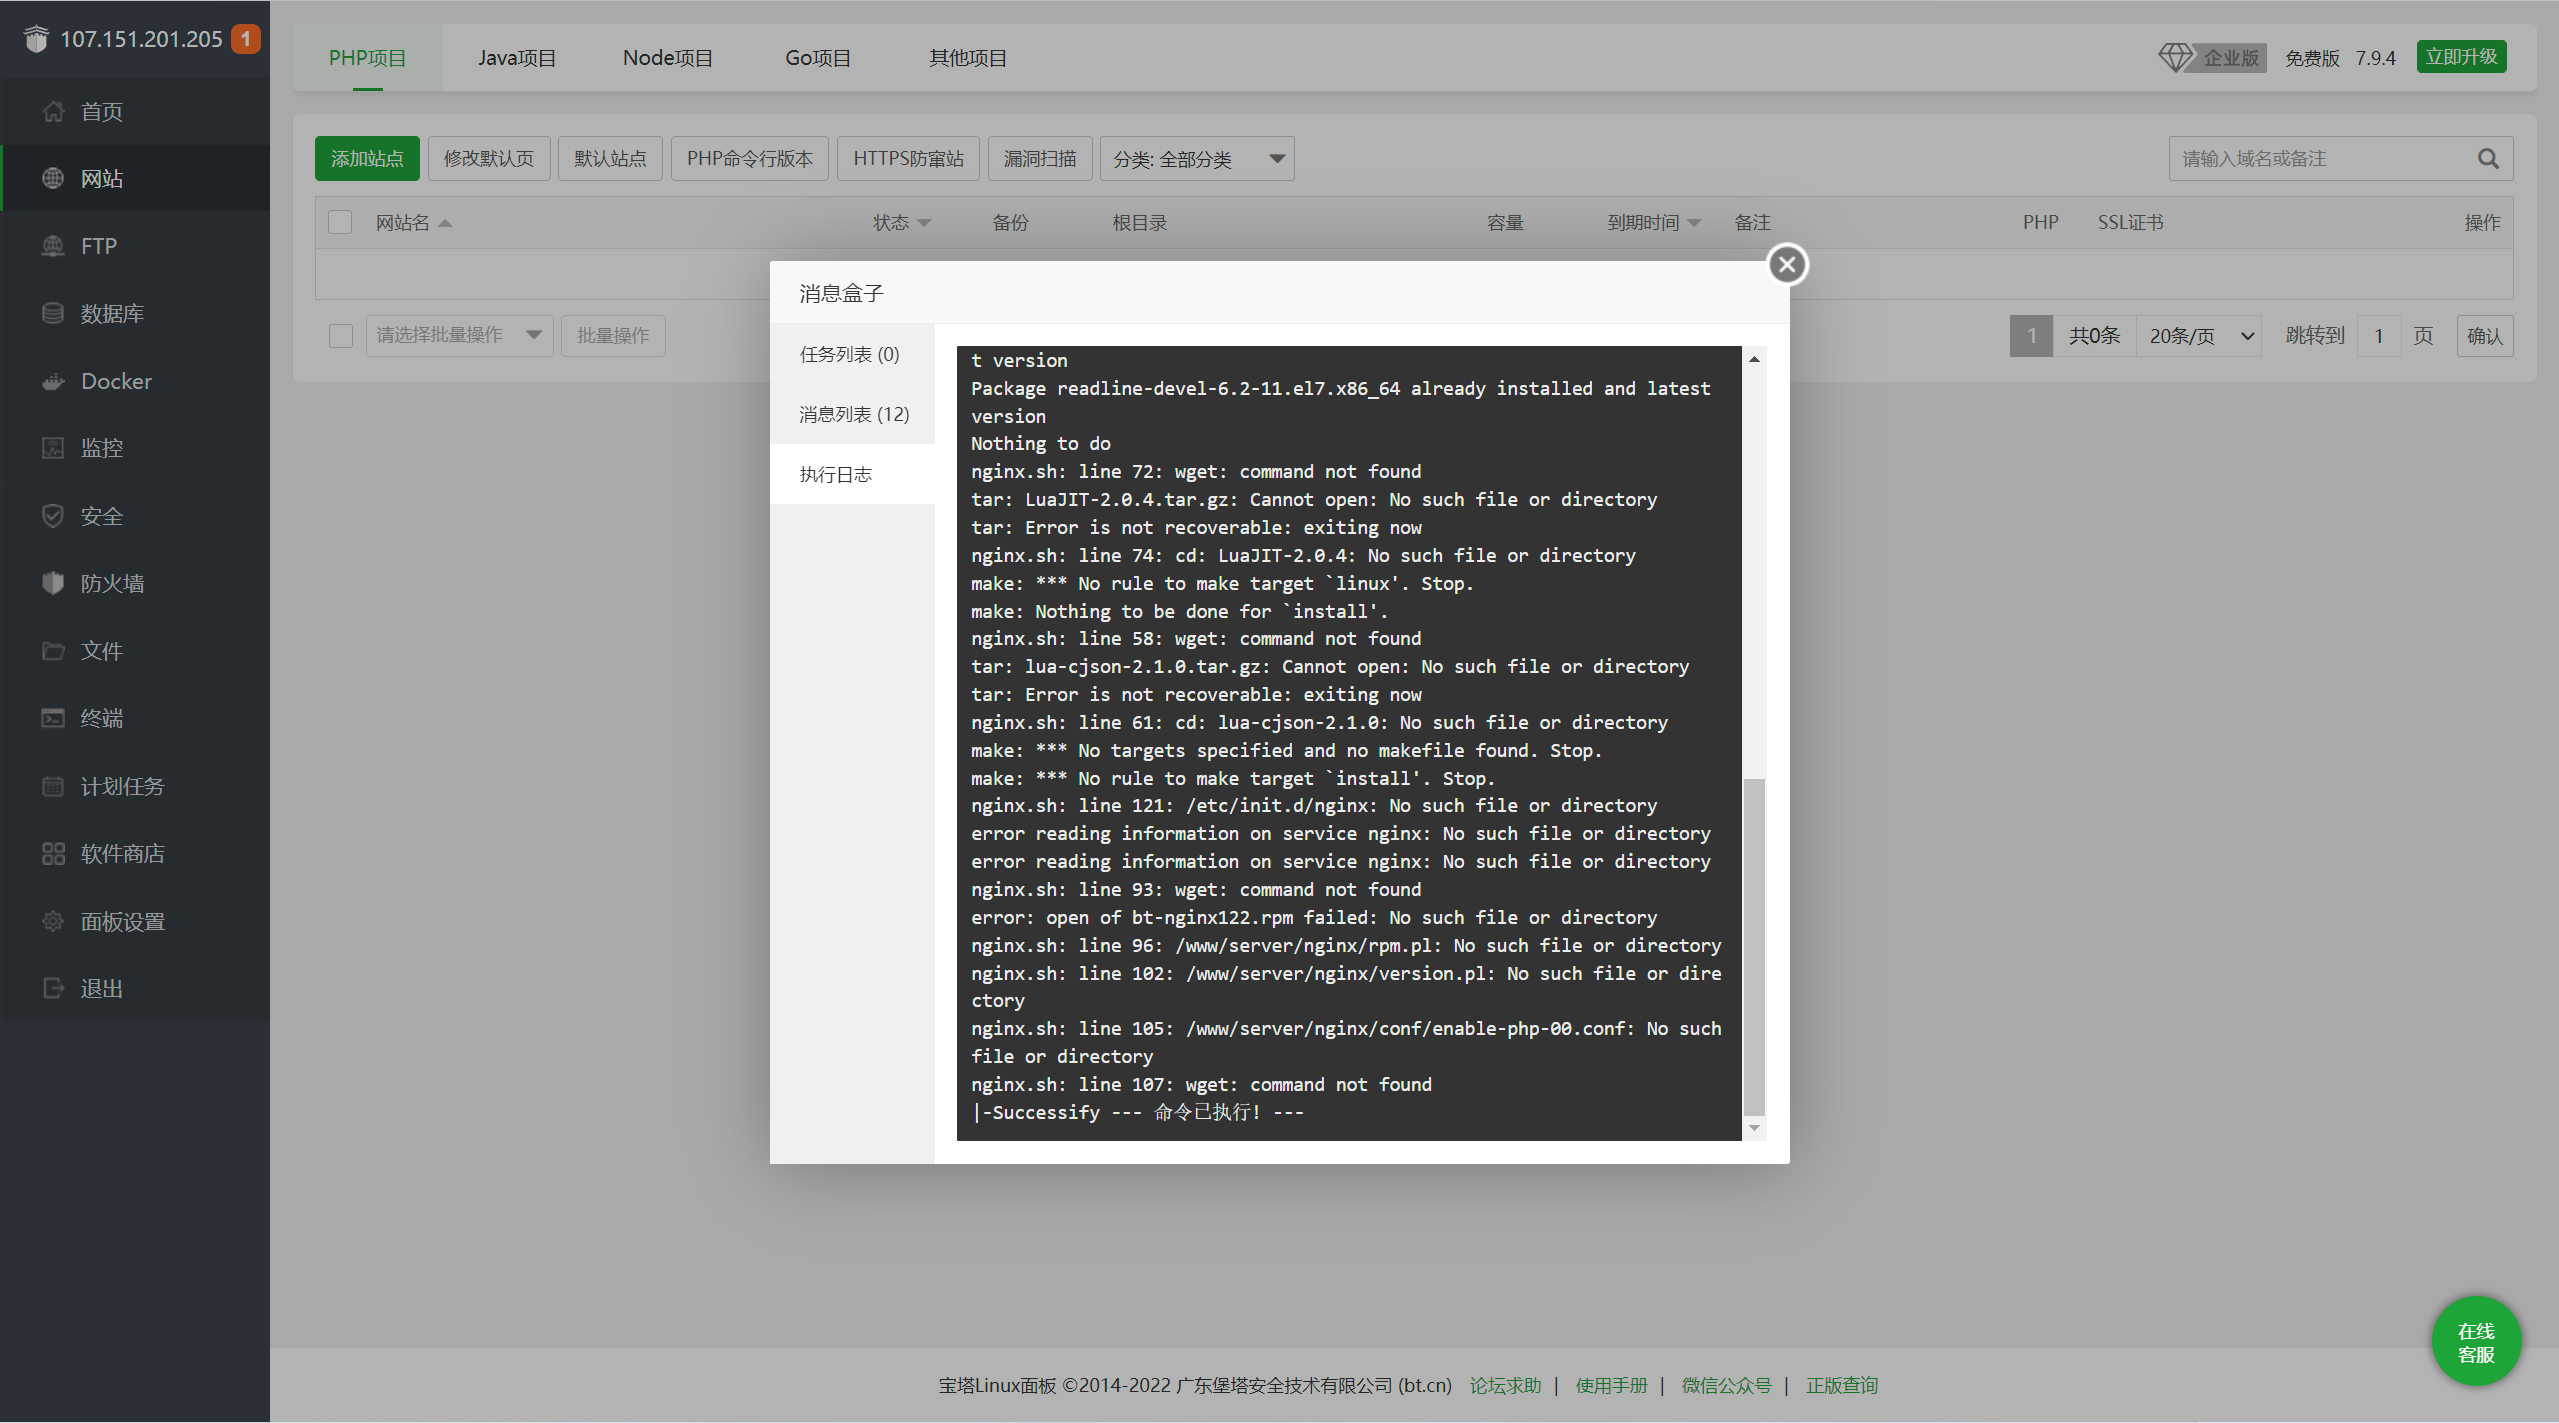Click the log scrollbar down arrow
This screenshot has width=2559, height=1423.
coord(1754,1128)
